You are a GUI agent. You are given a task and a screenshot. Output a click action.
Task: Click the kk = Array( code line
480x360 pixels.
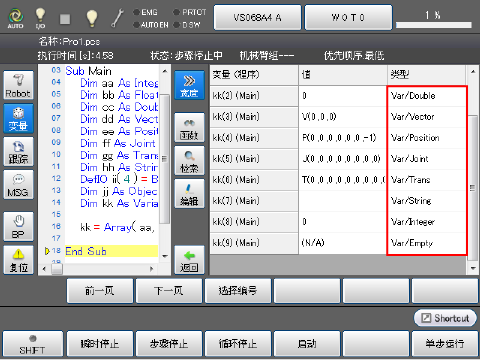click(x=117, y=227)
